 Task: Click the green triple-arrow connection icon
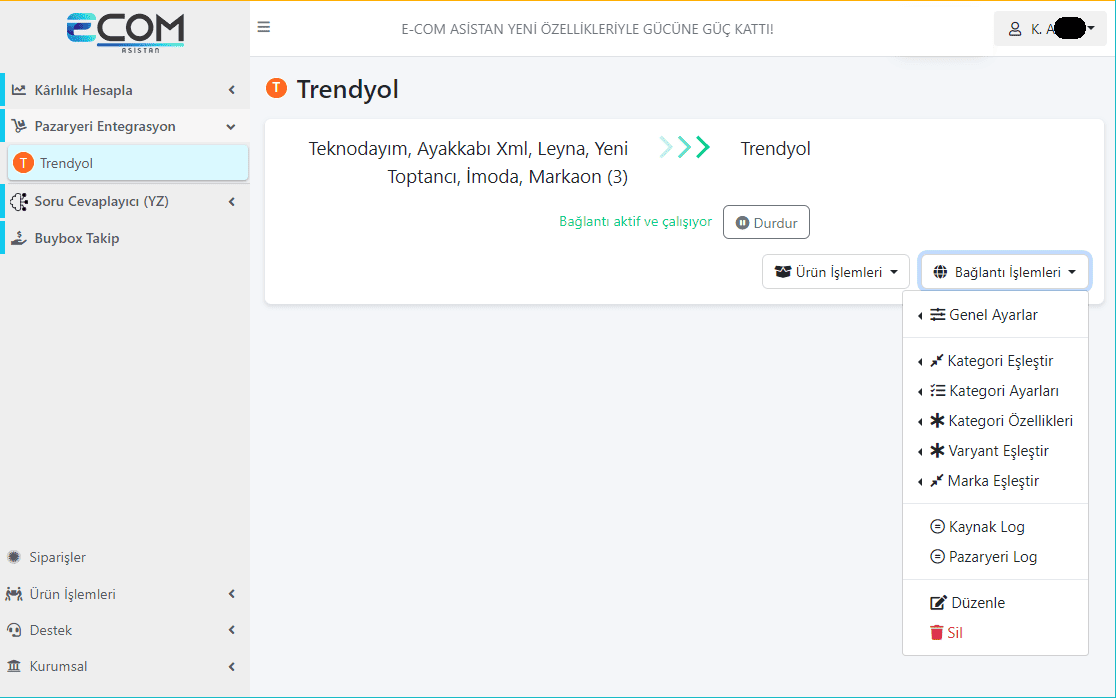point(685,147)
